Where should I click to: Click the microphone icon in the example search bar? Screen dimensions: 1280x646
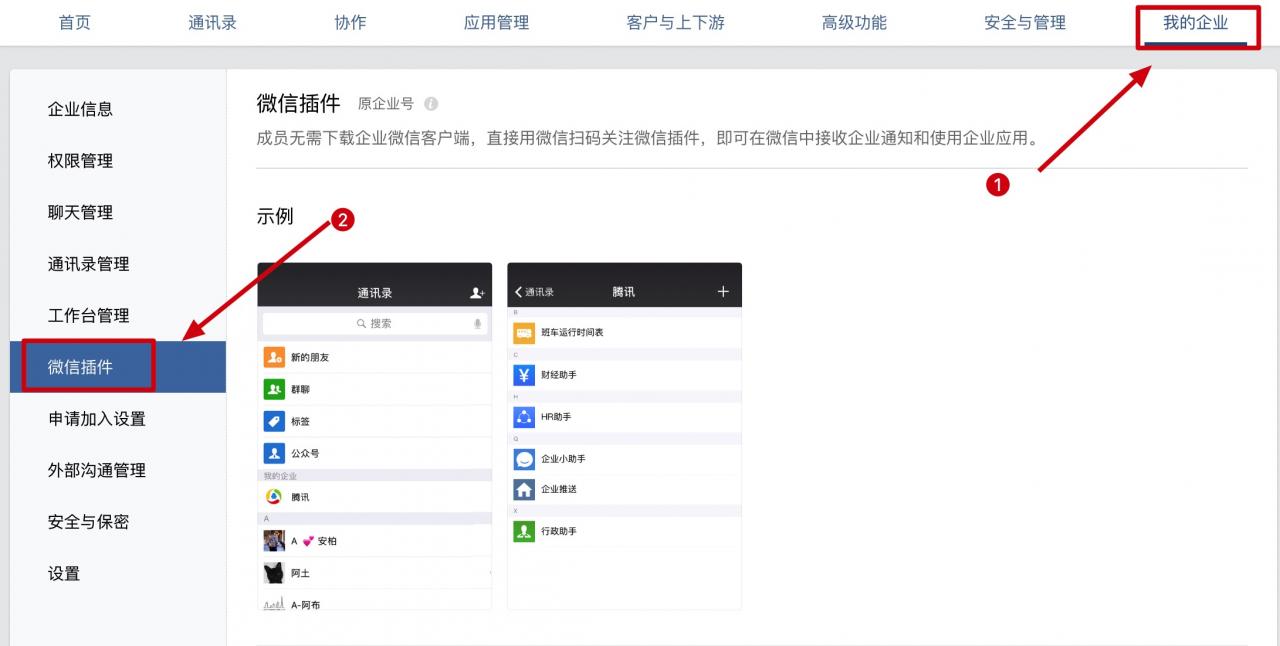[x=478, y=324]
